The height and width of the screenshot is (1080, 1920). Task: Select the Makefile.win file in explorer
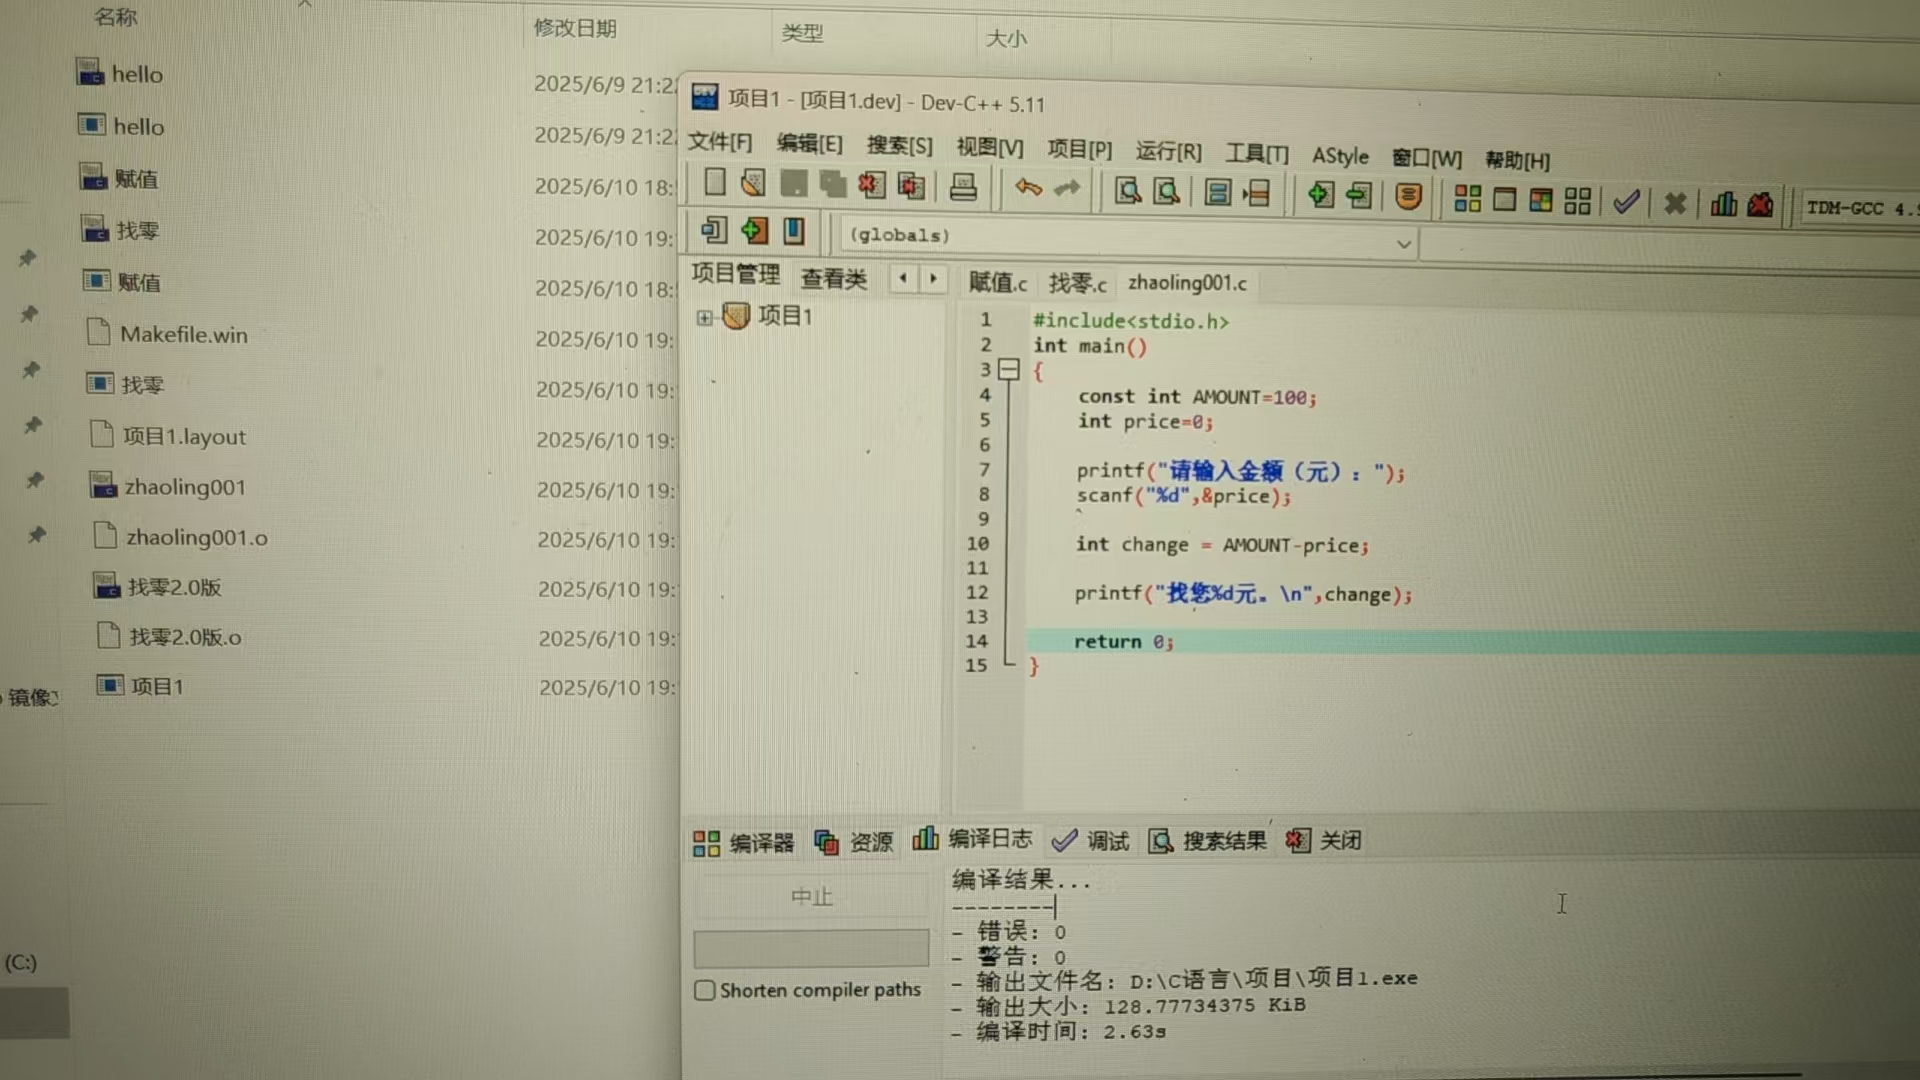pyautogui.click(x=183, y=335)
